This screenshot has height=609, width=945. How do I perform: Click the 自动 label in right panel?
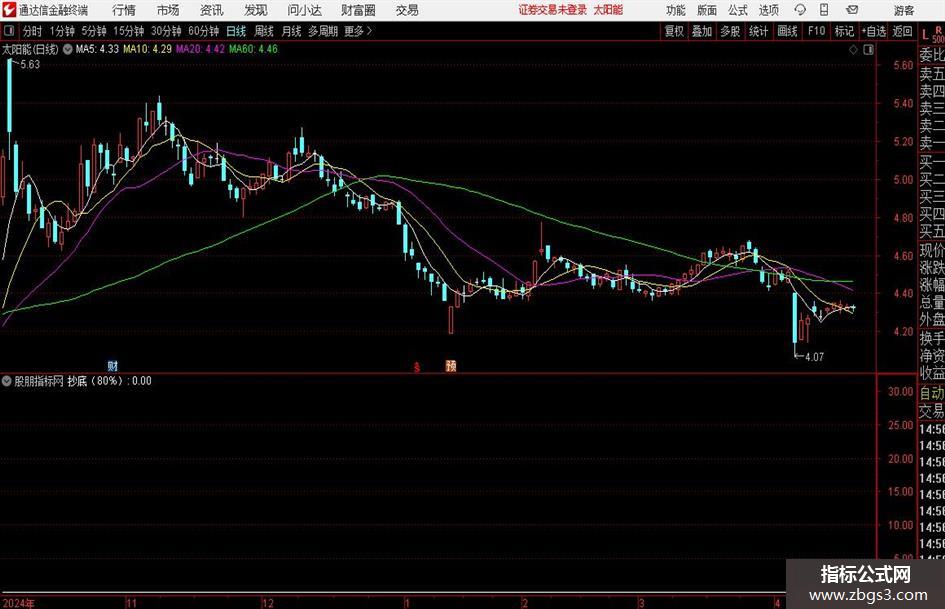[932, 393]
